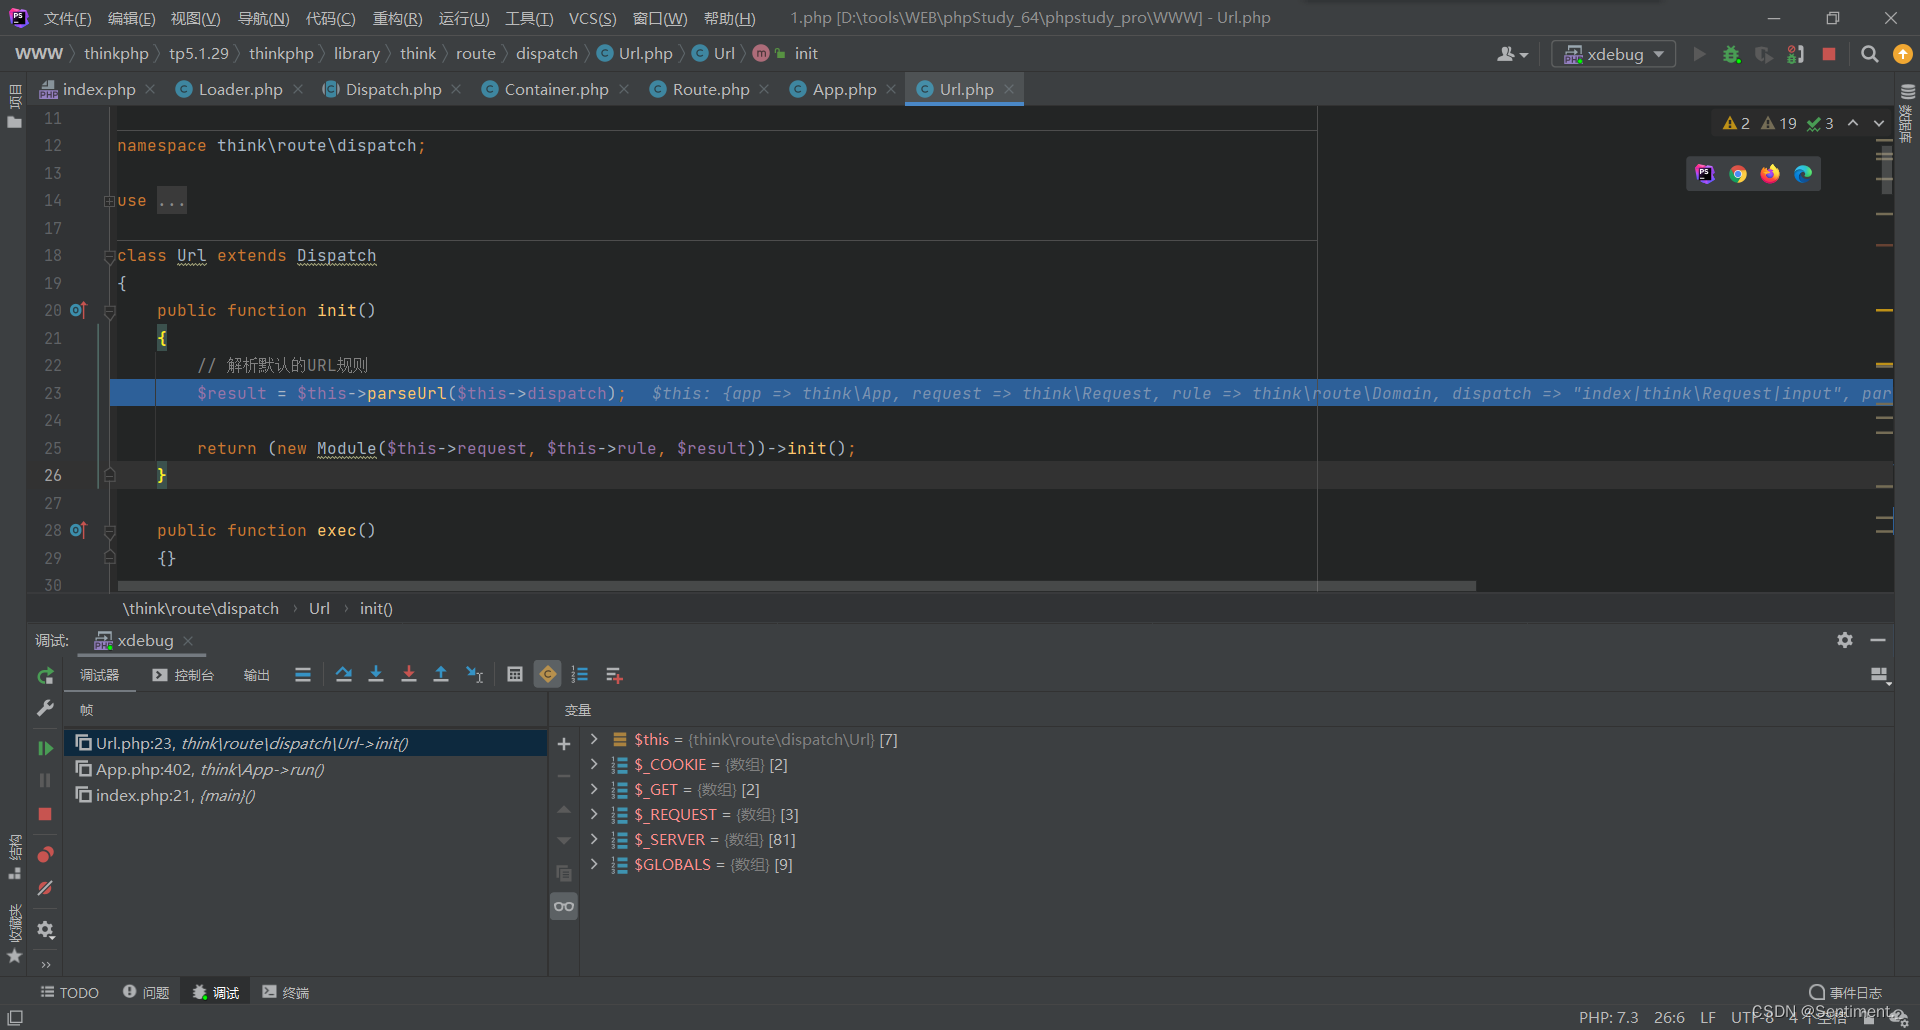
Task: Open the 文件(F) menu
Action: pos(67,18)
